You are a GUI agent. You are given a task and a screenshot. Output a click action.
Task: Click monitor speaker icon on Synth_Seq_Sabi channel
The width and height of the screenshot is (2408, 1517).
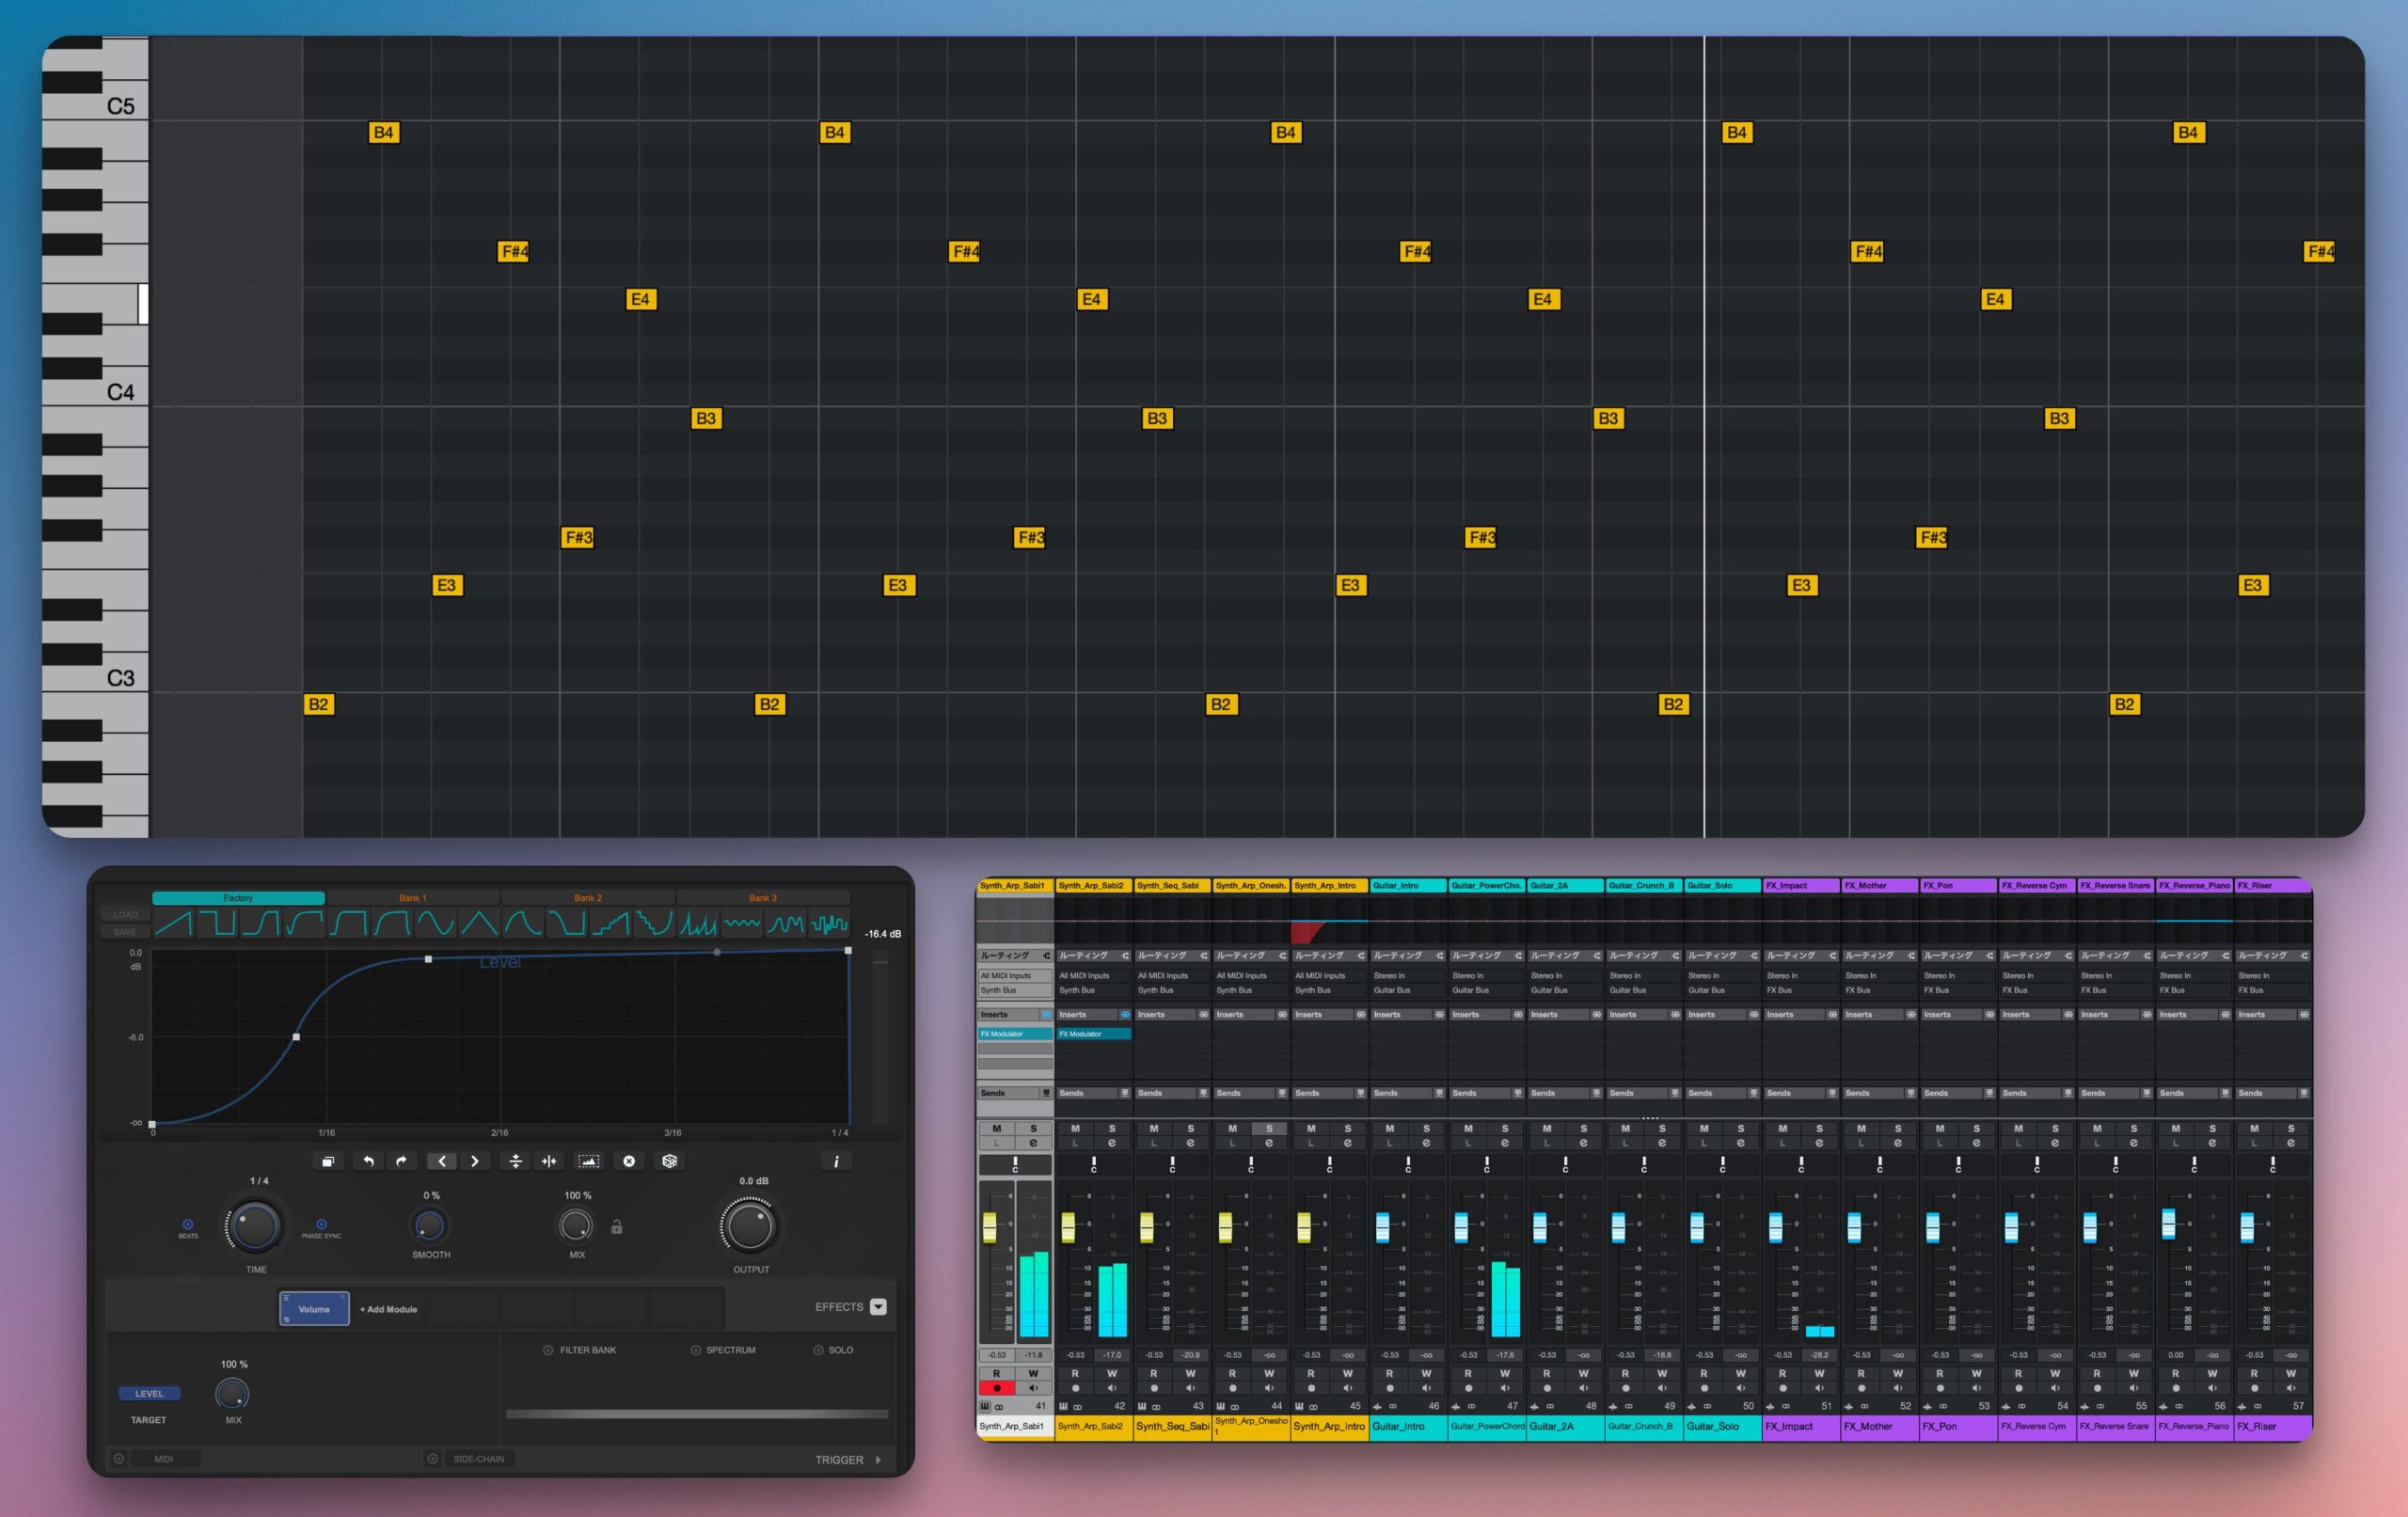pyautogui.click(x=1190, y=1388)
